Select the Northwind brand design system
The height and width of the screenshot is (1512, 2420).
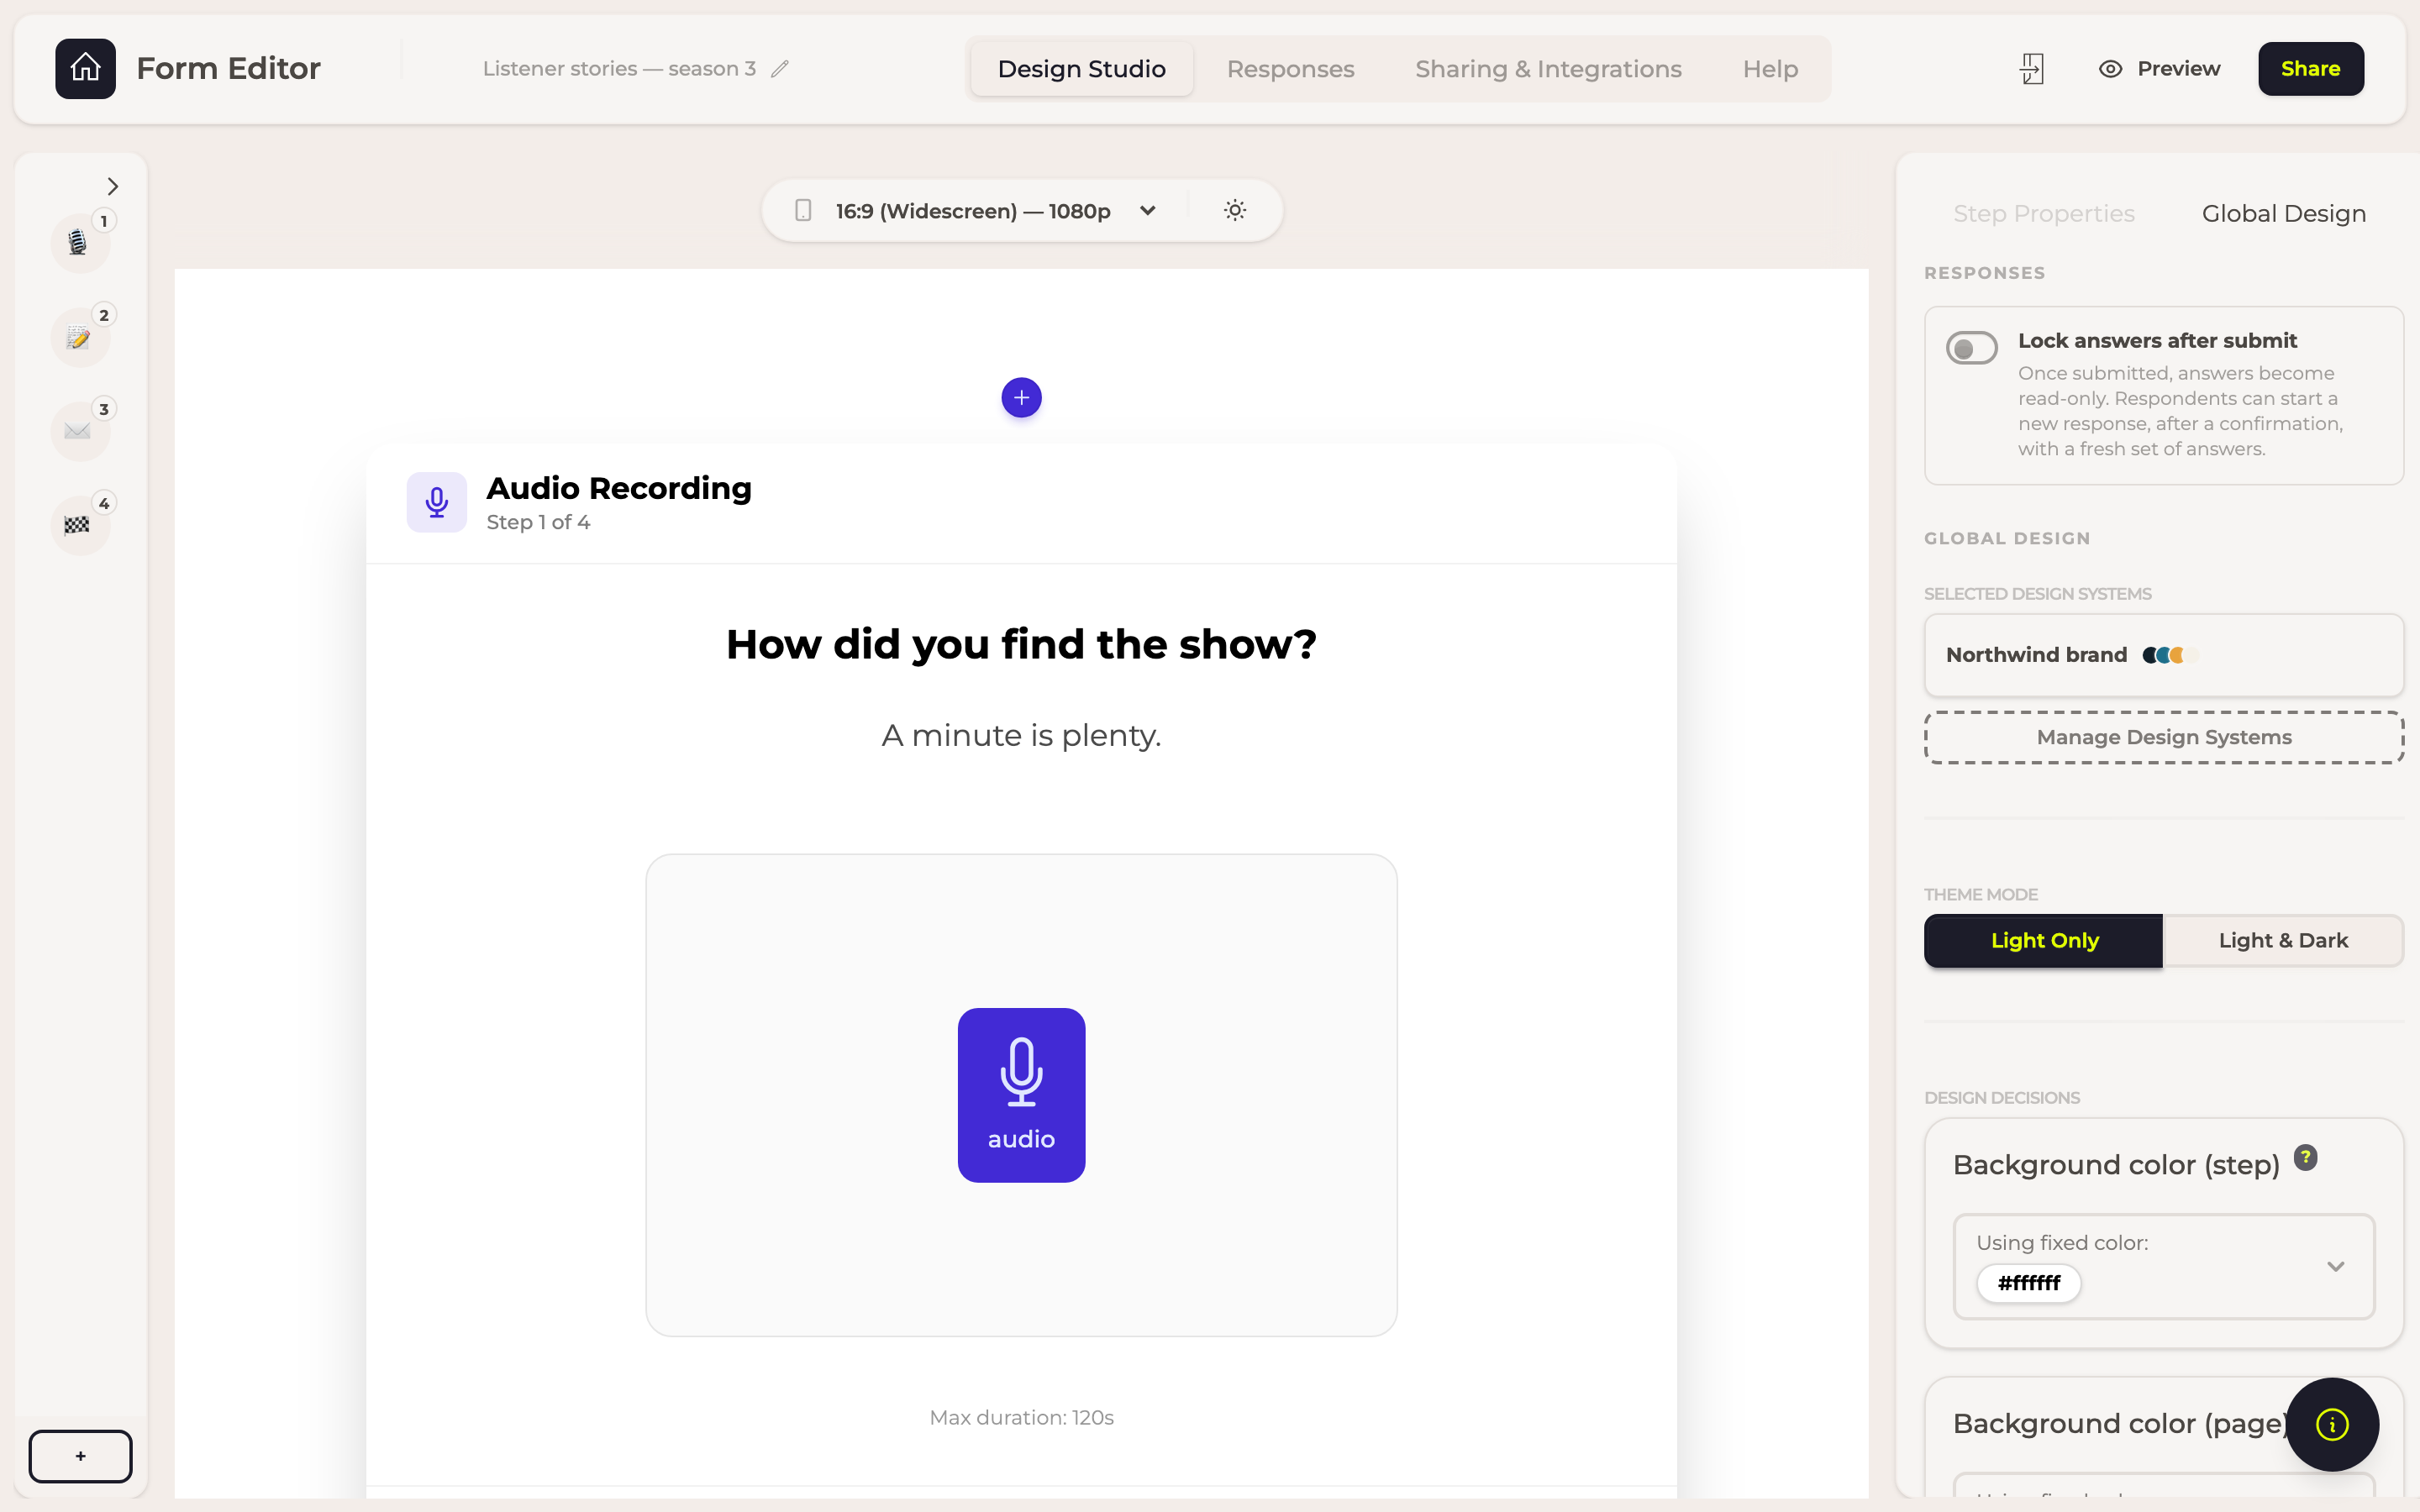(x=2164, y=655)
